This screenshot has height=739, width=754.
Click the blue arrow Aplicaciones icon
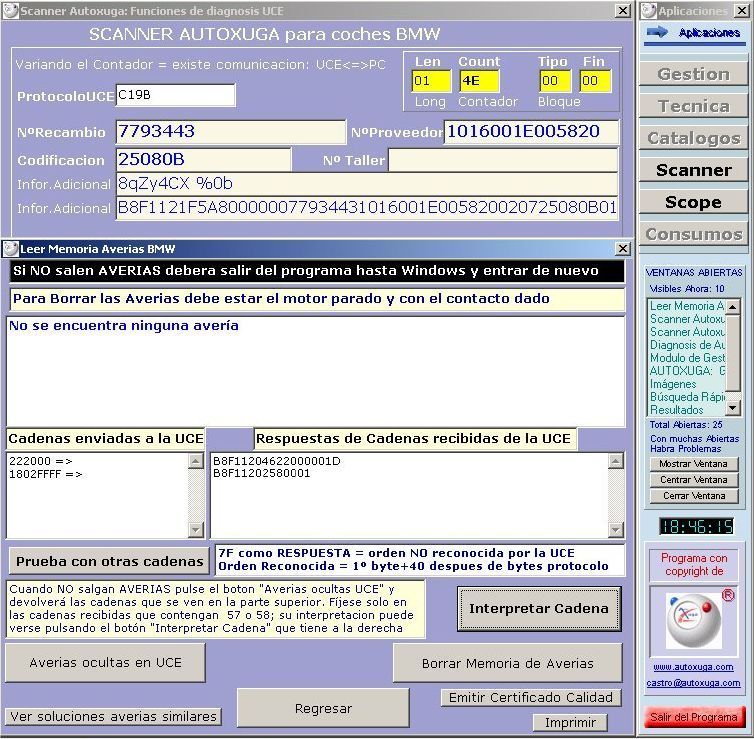pos(657,33)
